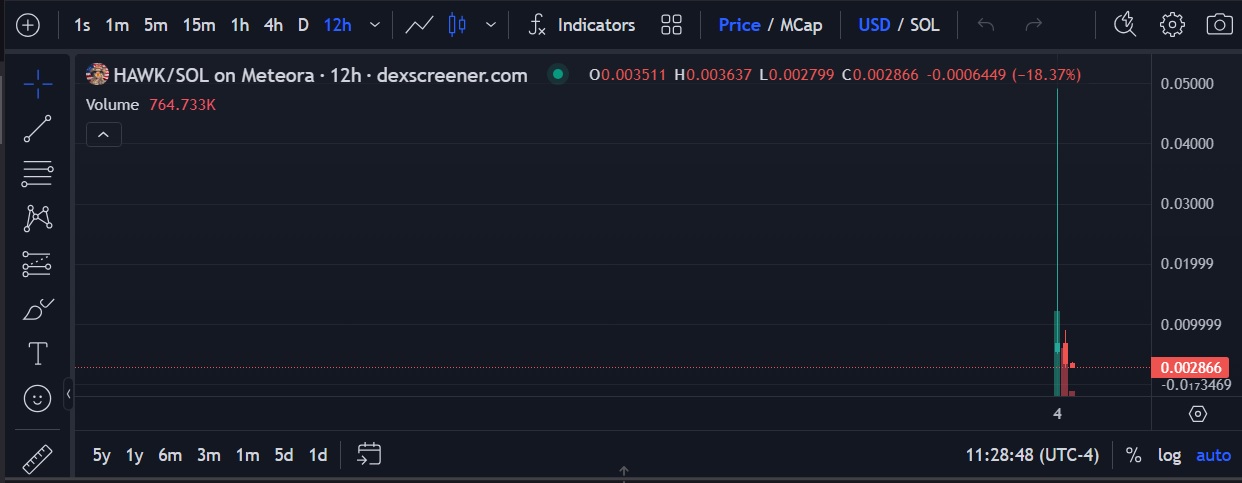Select the text annotation tool
This screenshot has height=483, width=1242.
[x=37, y=354]
